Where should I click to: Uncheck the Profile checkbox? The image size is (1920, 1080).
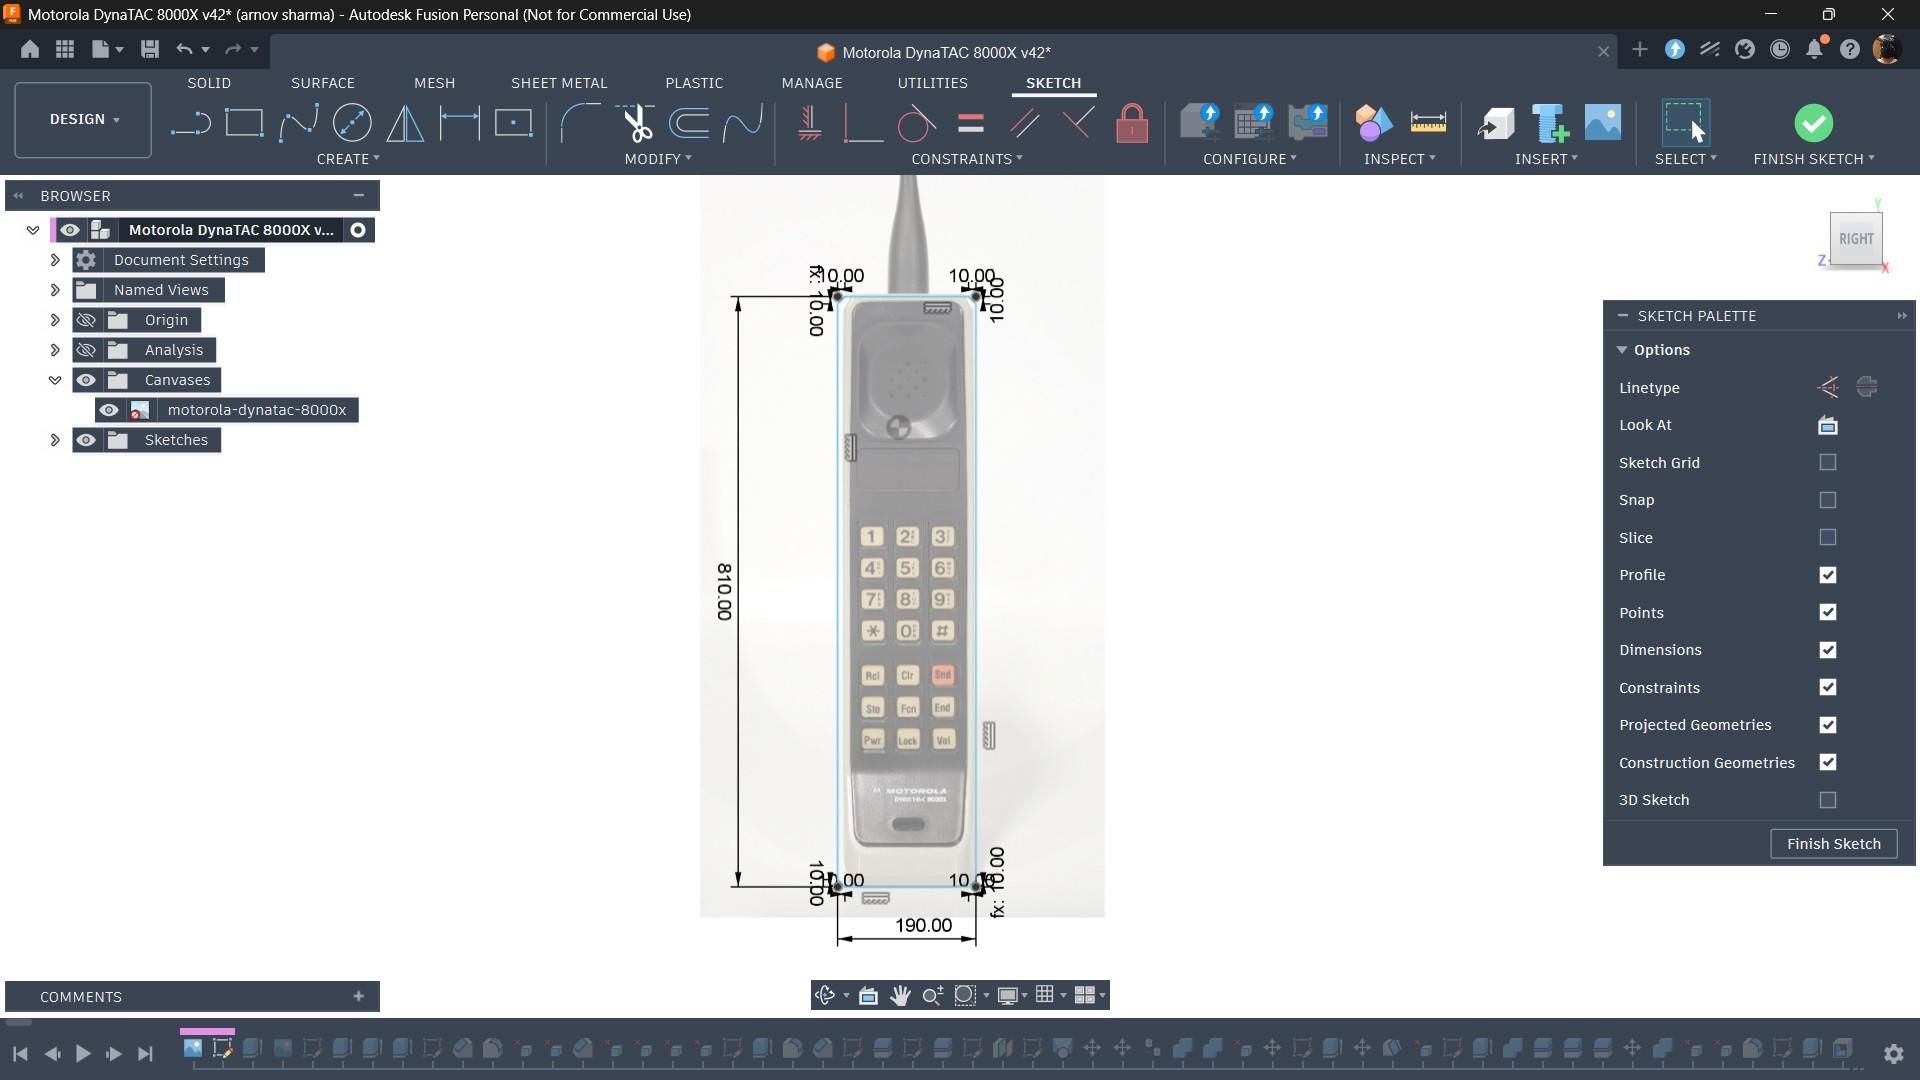coord(1828,575)
